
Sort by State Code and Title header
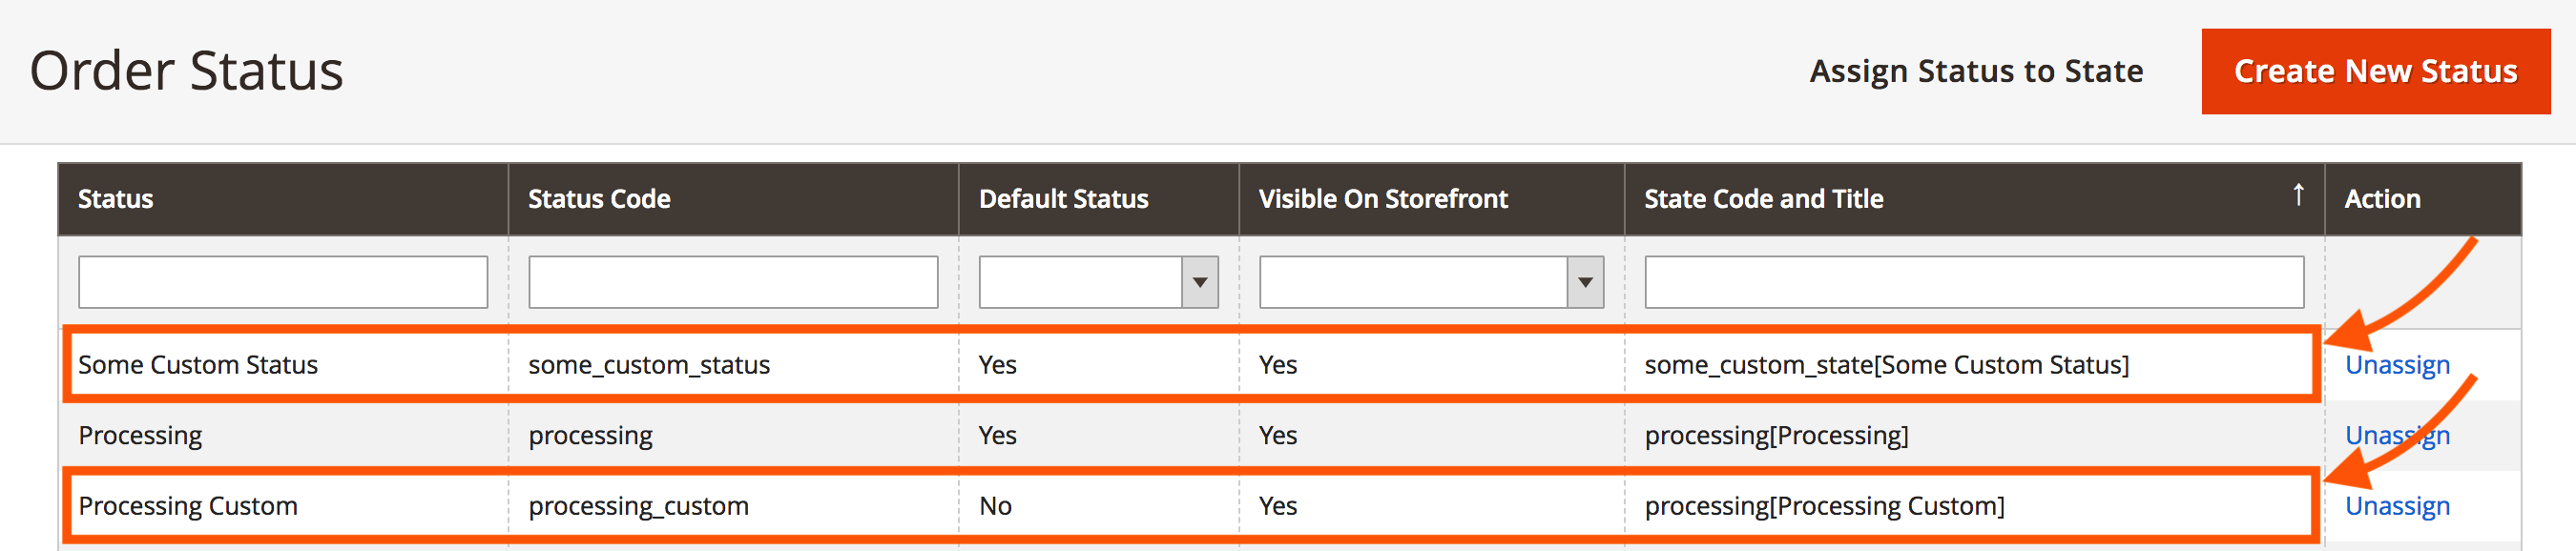click(1763, 199)
